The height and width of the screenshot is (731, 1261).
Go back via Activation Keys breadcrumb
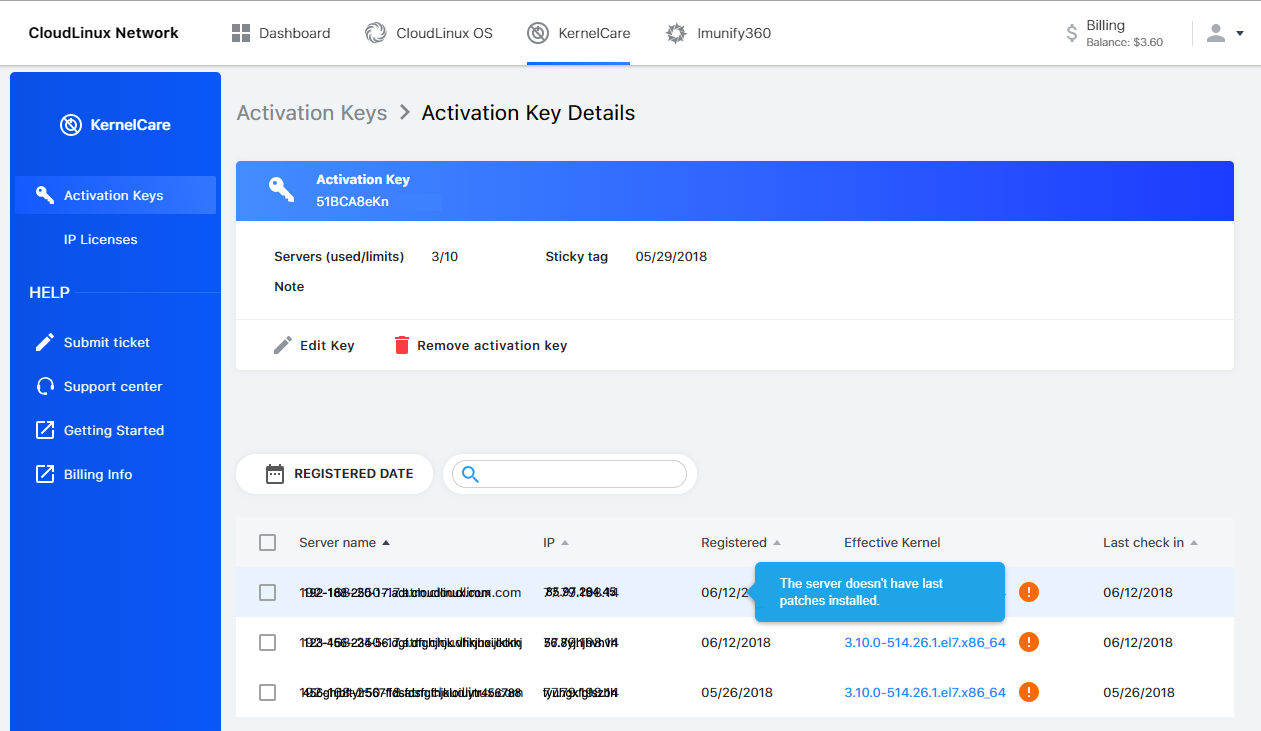click(312, 113)
